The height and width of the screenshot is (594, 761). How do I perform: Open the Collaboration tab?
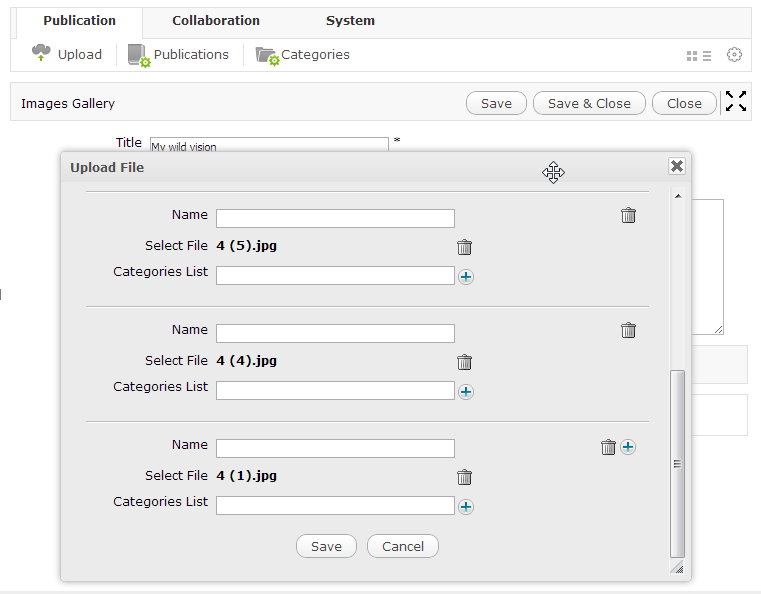coord(216,21)
